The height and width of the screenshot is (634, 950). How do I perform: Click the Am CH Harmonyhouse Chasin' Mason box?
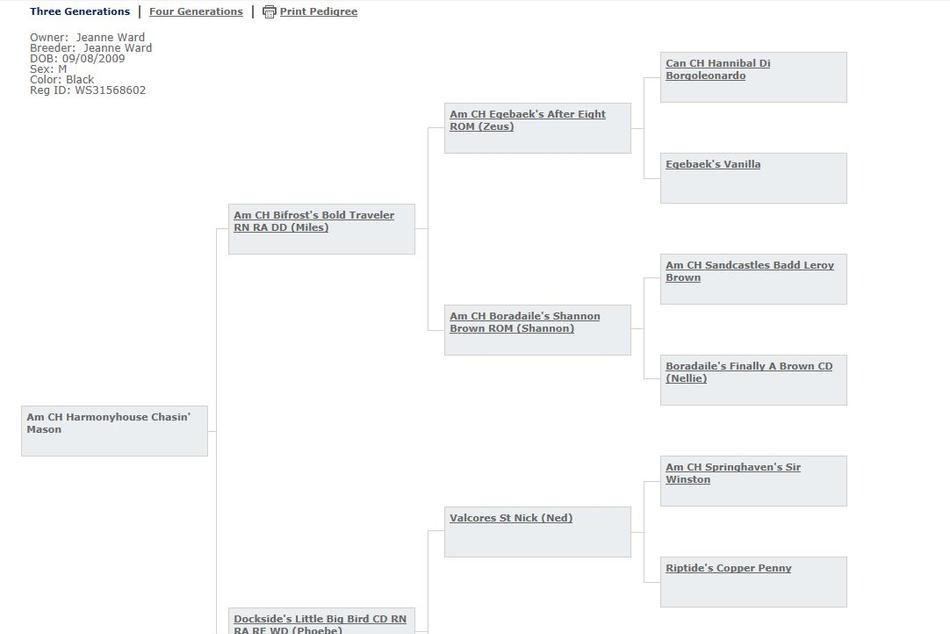pyautogui.click(x=115, y=431)
